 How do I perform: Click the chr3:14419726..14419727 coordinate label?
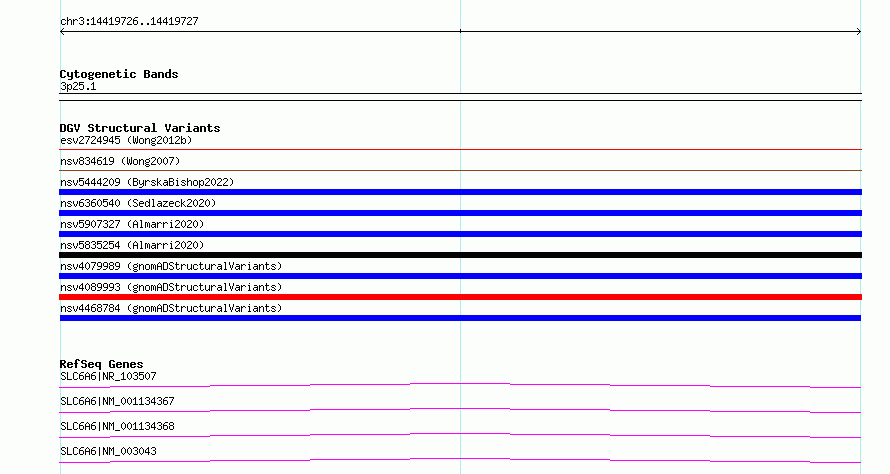129,21
